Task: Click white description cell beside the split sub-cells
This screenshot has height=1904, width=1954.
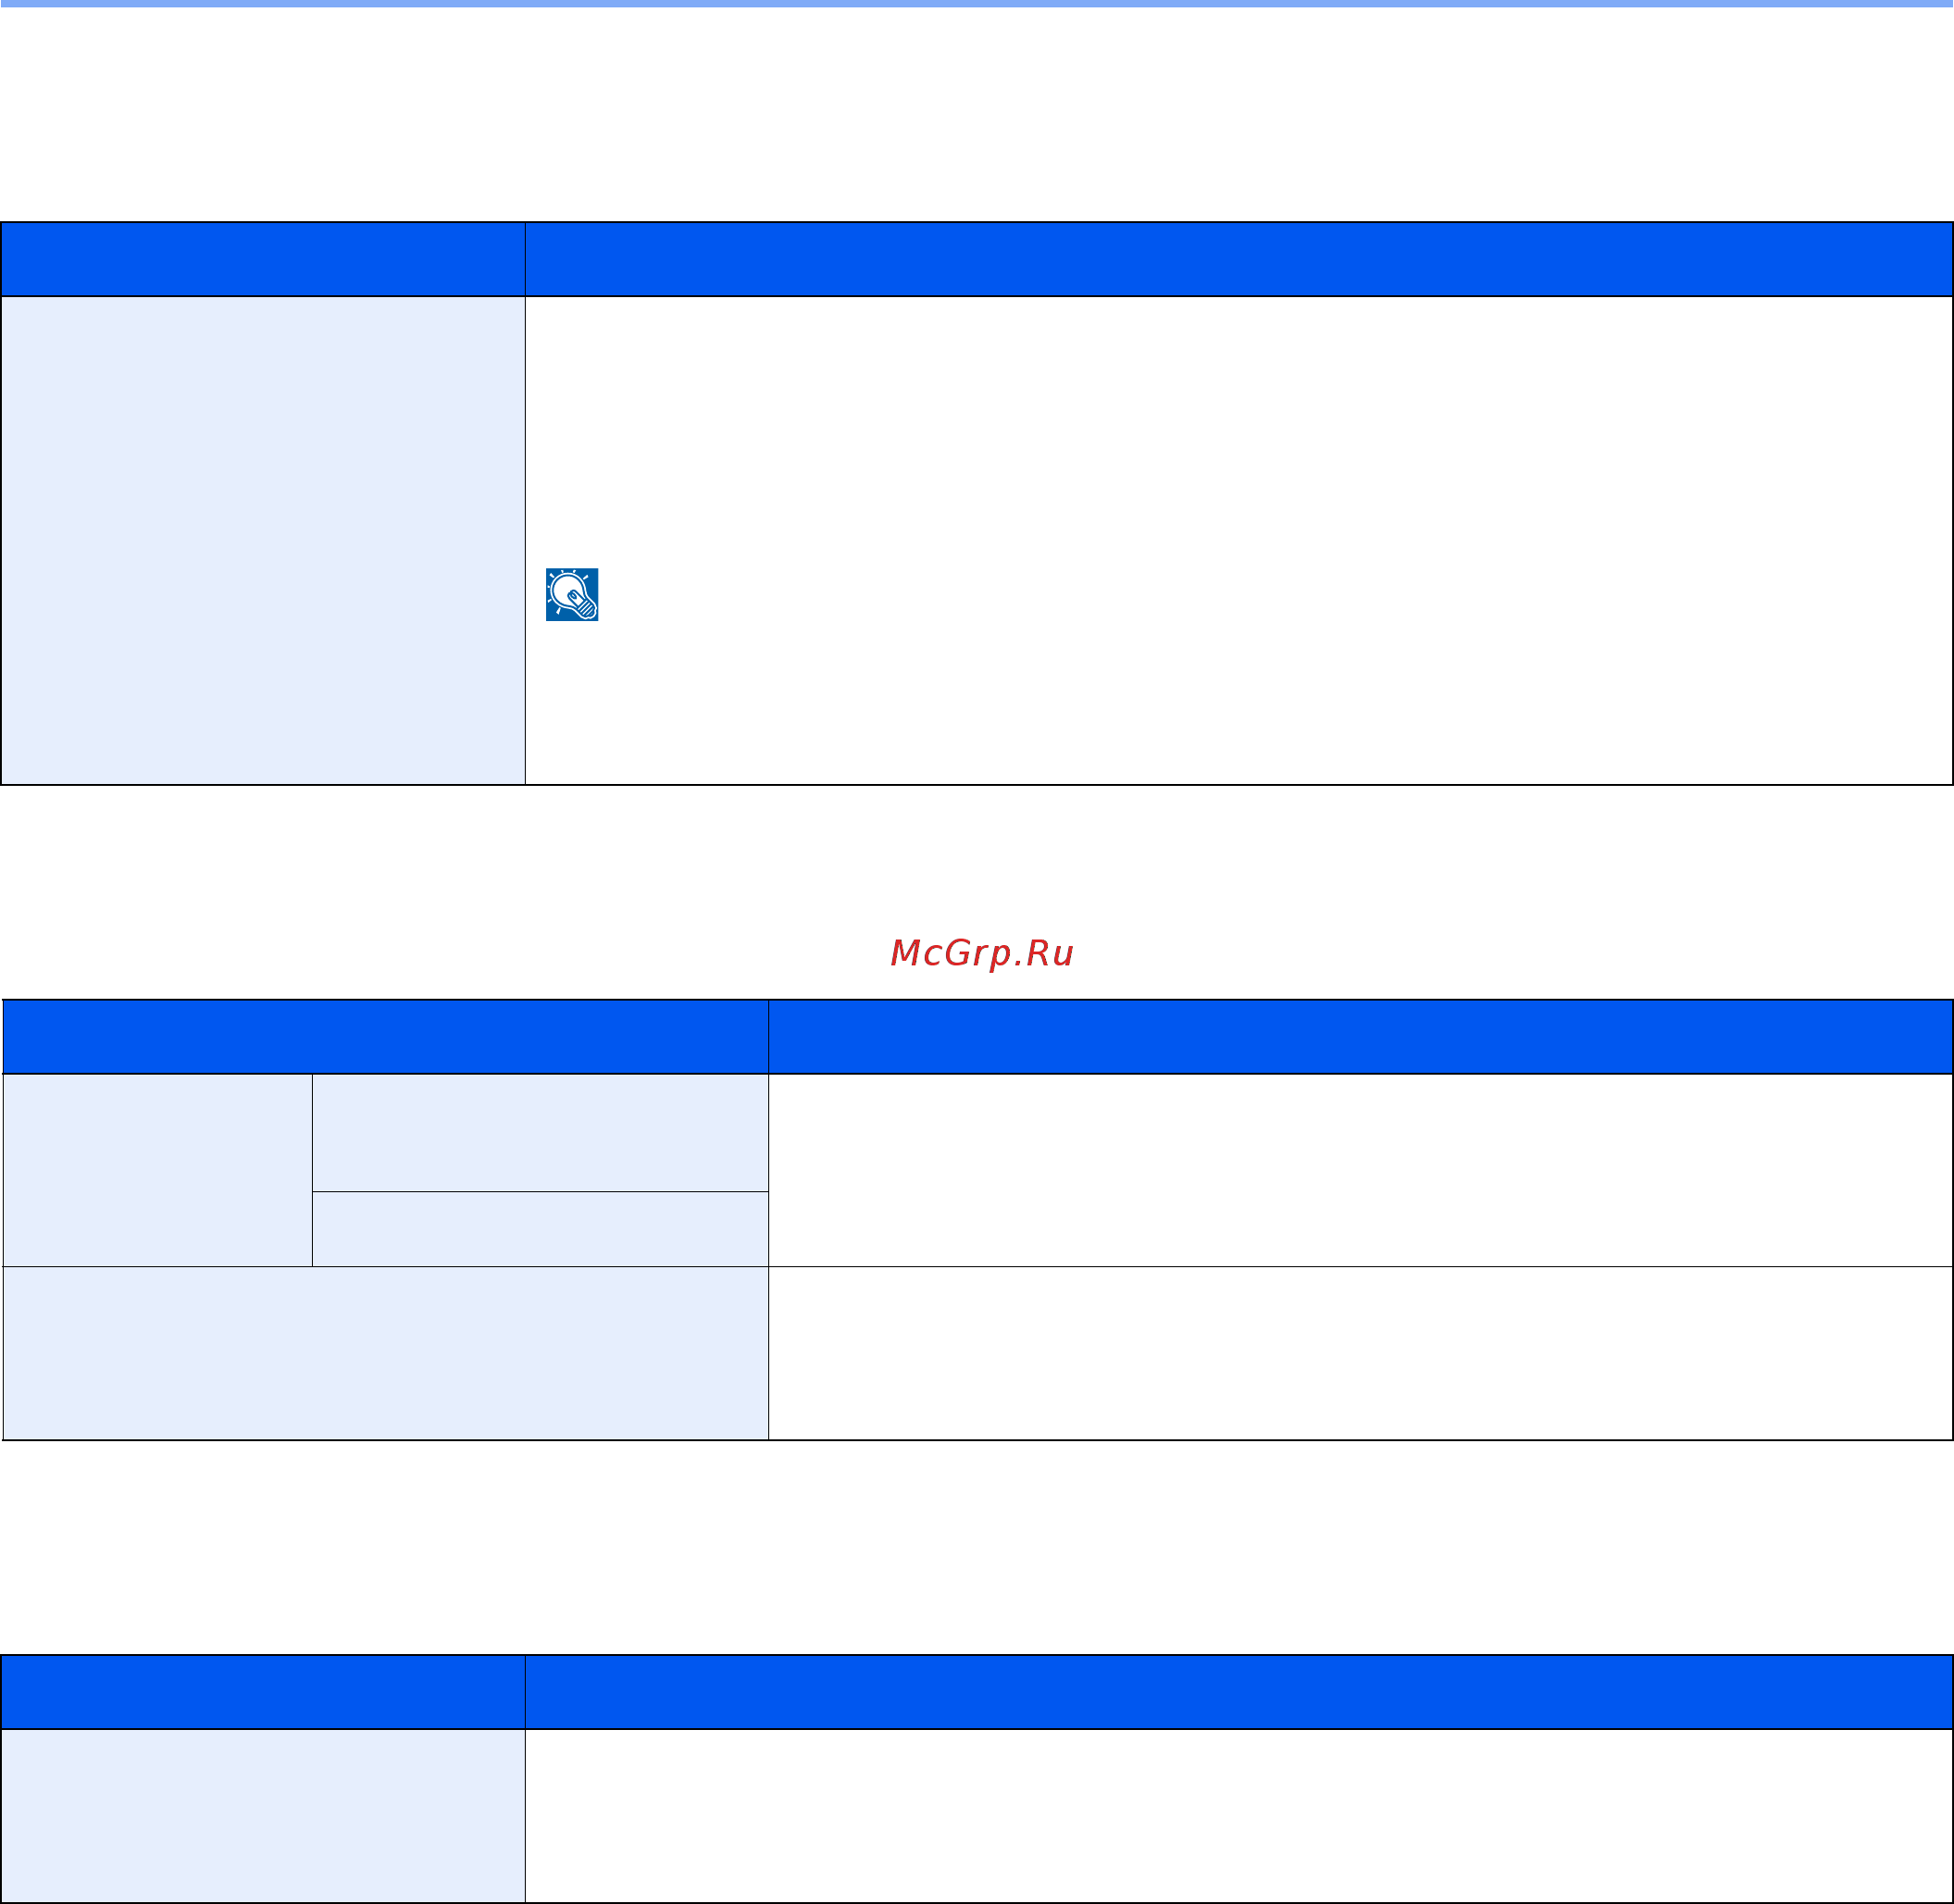Action: tap(1360, 1170)
